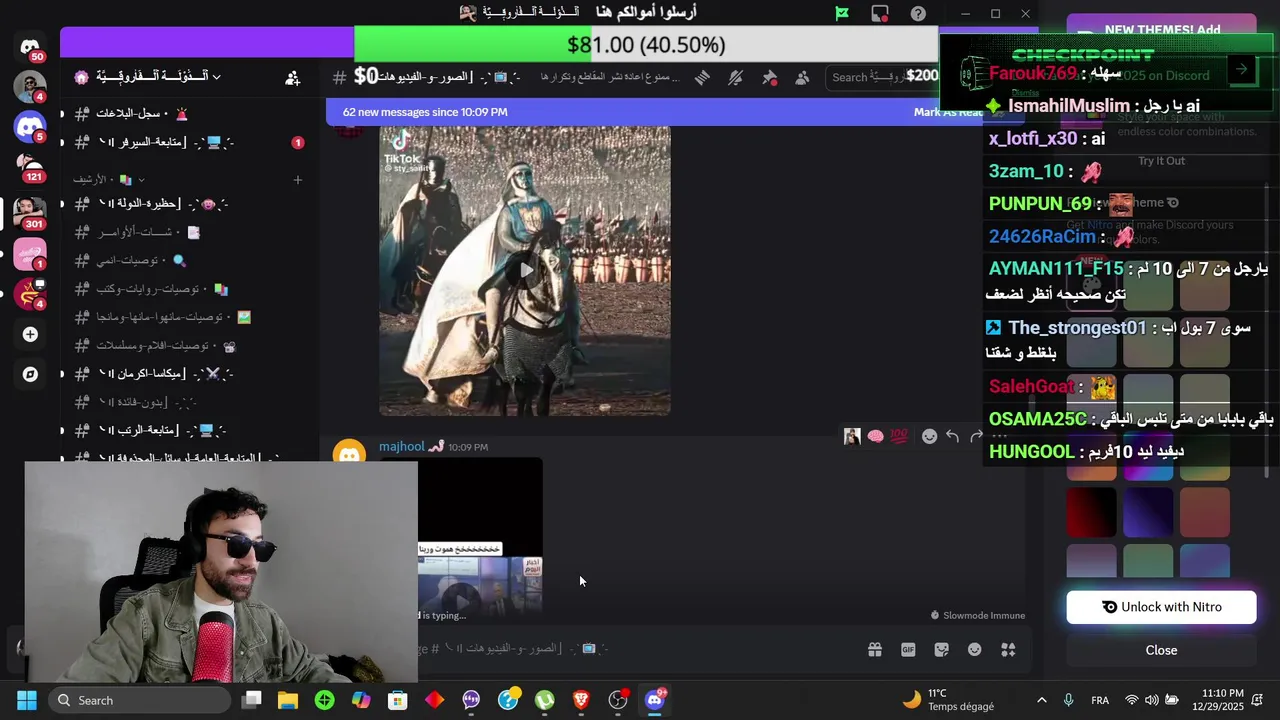
Task: Click Add a Server plus icon
Action: pyautogui.click(x=30, y=334)
